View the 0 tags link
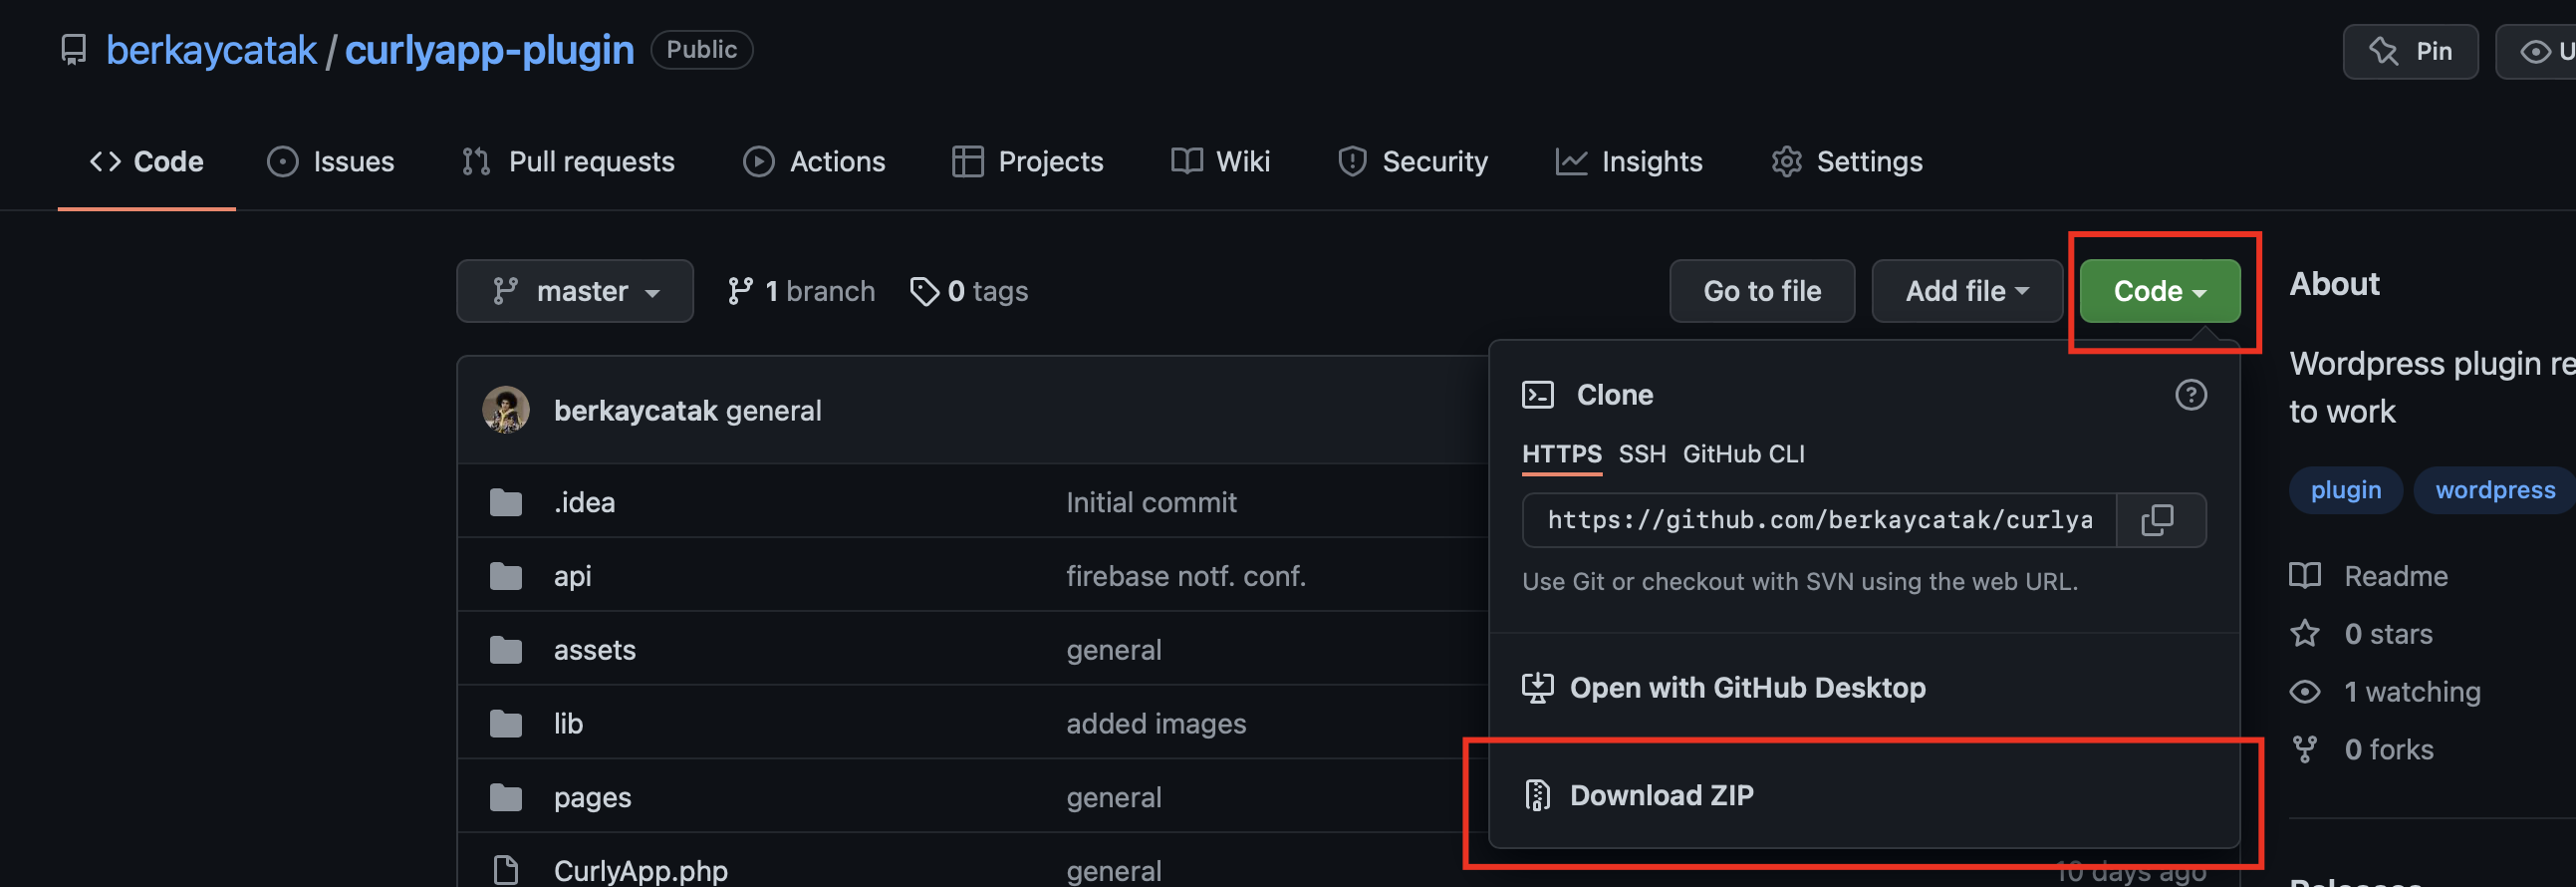Screen dimensions: 2576x887 [x=969, y=291]
